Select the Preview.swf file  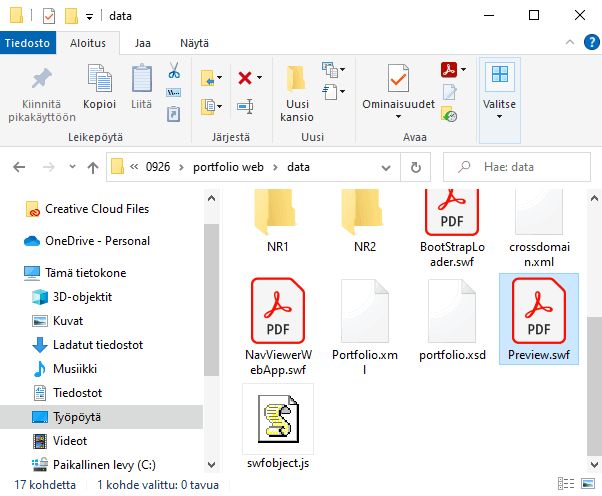539,319
